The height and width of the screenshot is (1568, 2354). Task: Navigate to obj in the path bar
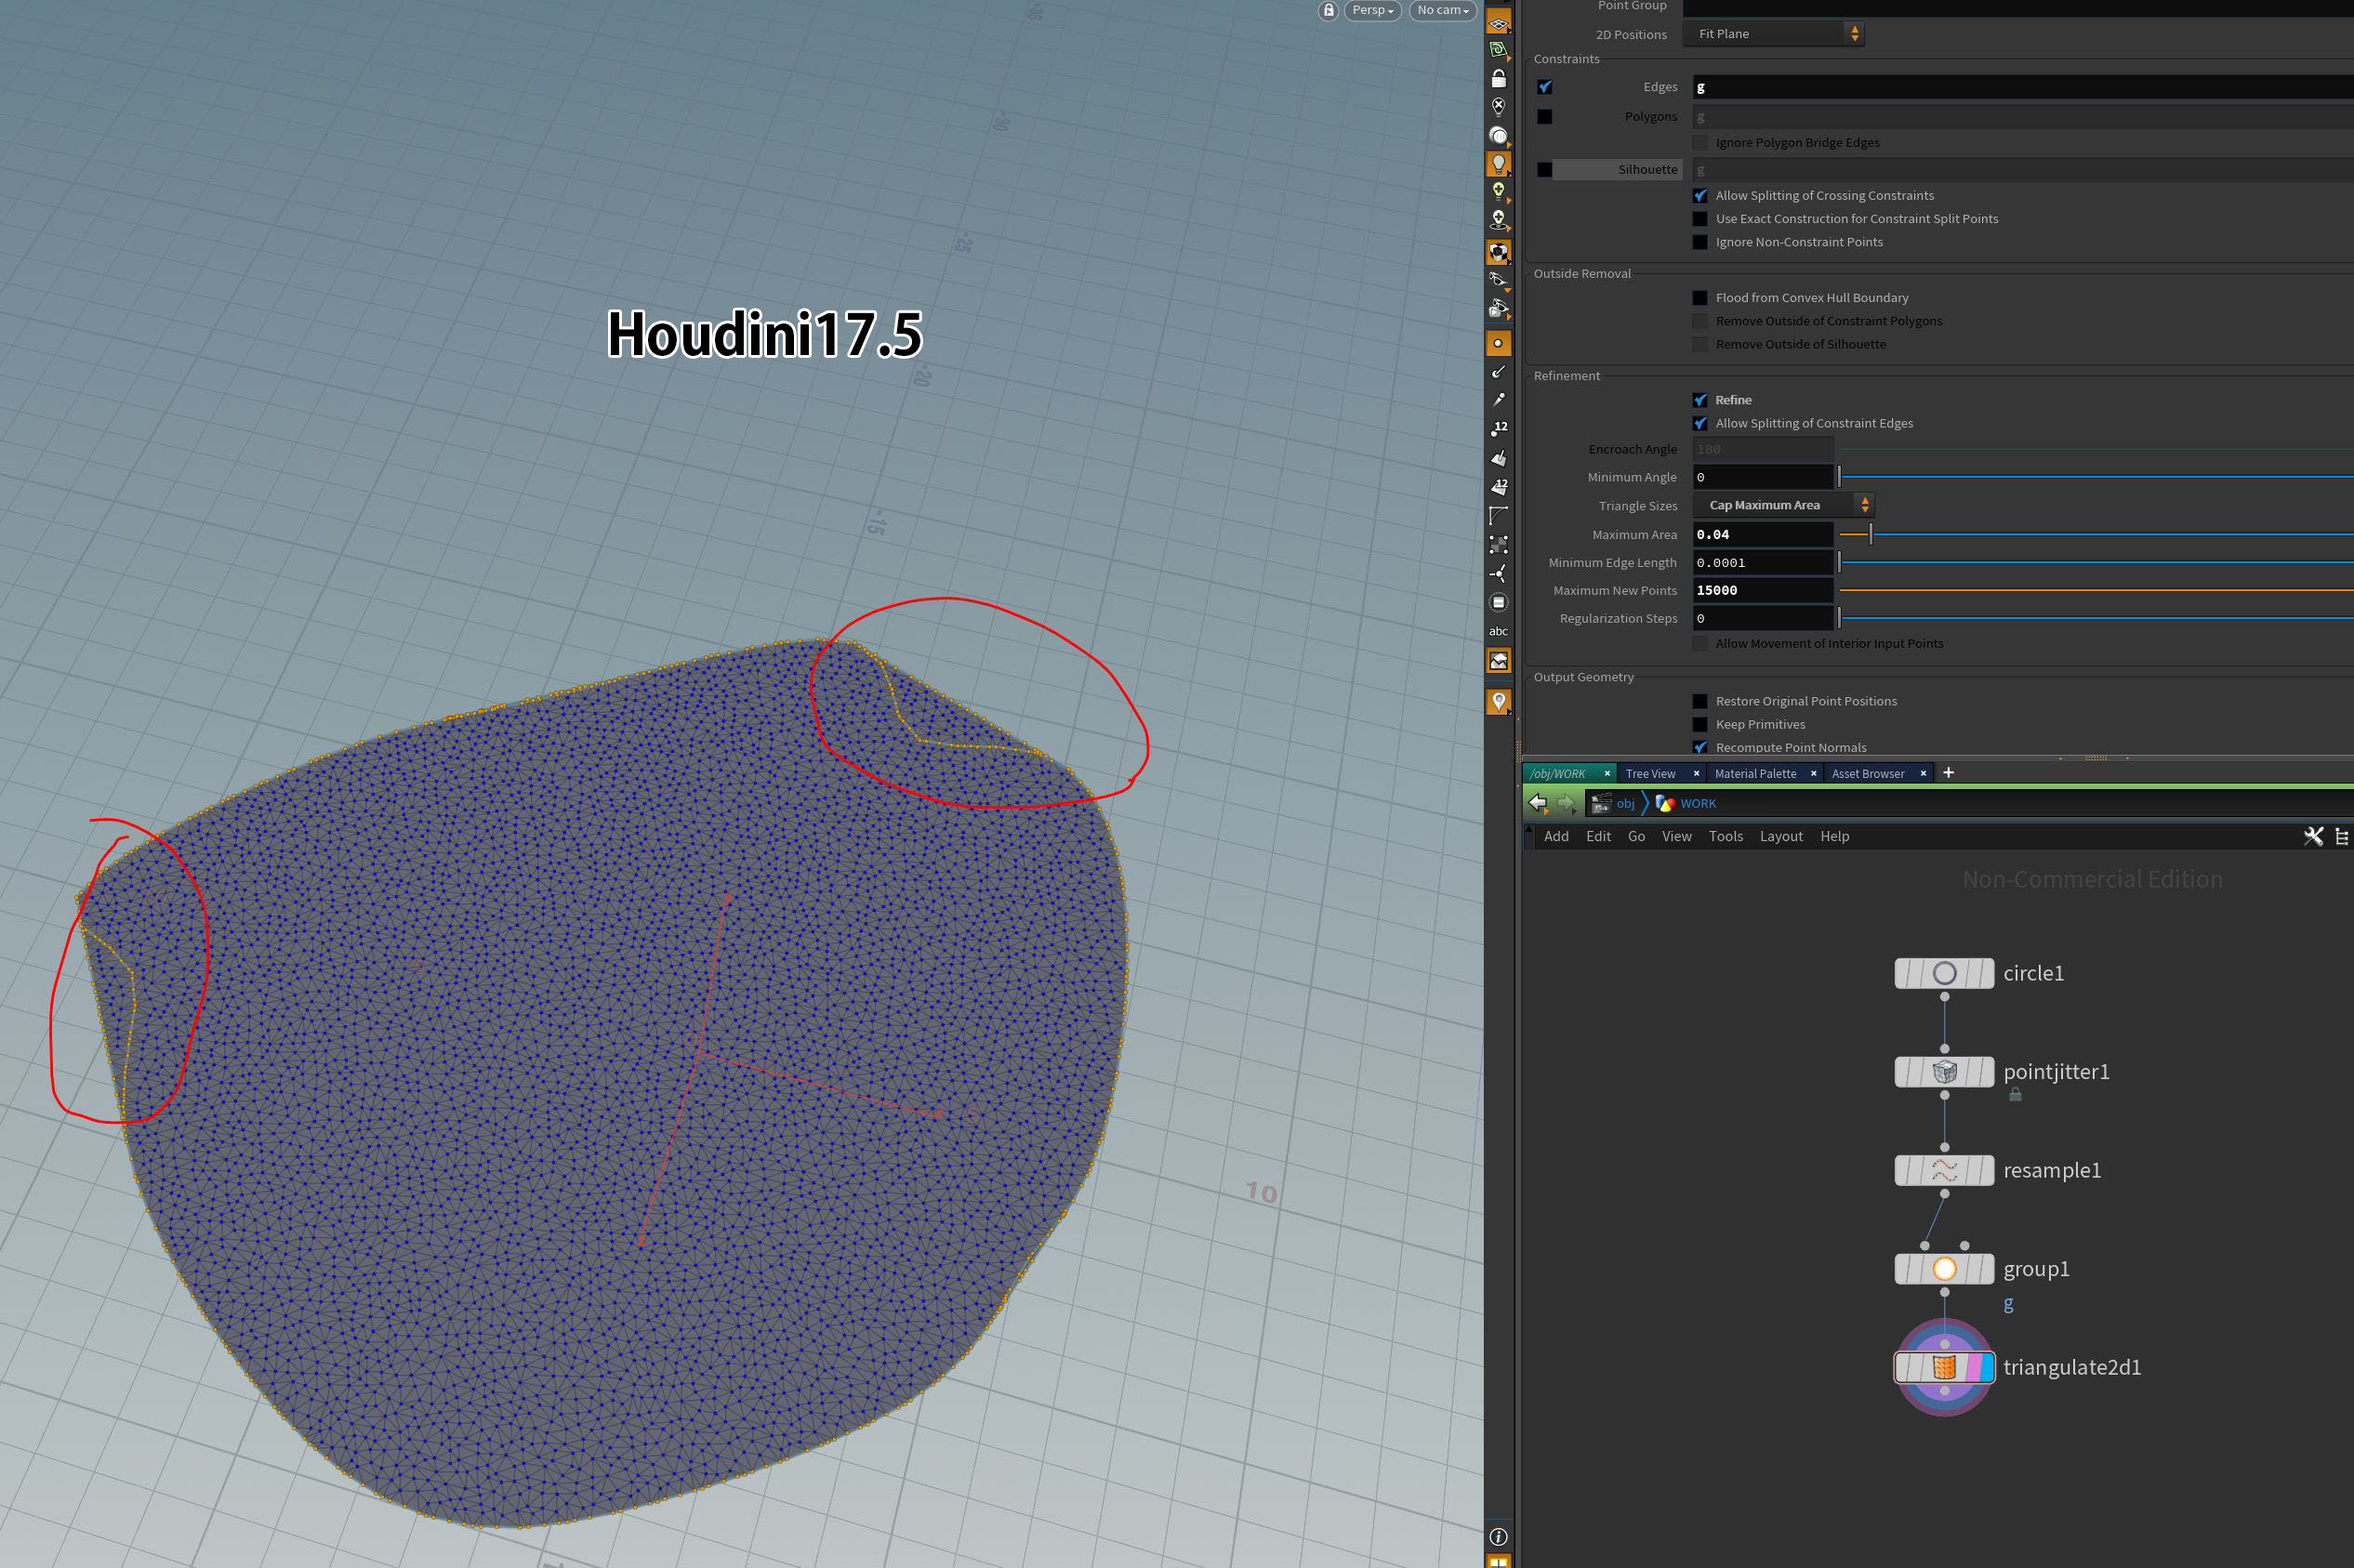click(x=1625, y=803)
